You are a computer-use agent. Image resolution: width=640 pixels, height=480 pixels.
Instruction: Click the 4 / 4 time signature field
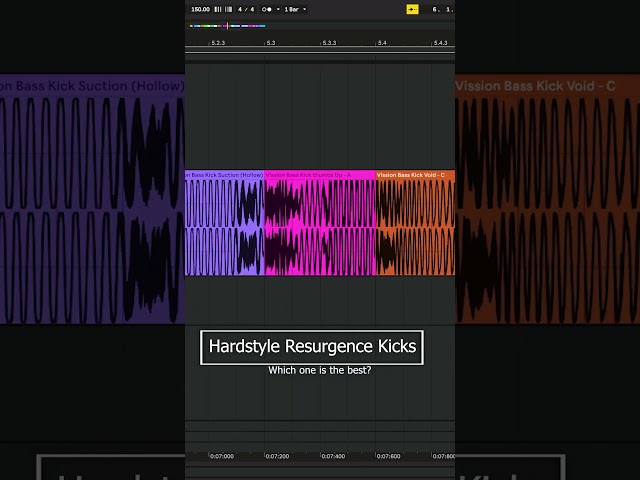point(246,9)
